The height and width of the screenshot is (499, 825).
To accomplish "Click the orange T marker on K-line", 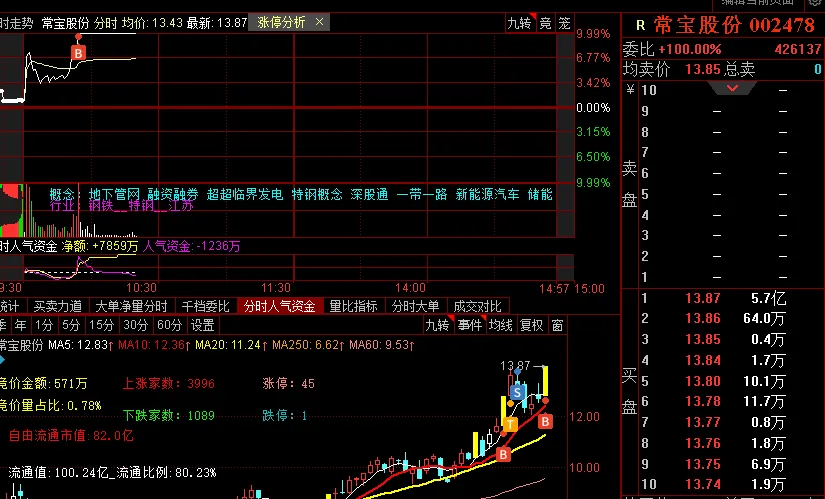I will coord(510,424).
